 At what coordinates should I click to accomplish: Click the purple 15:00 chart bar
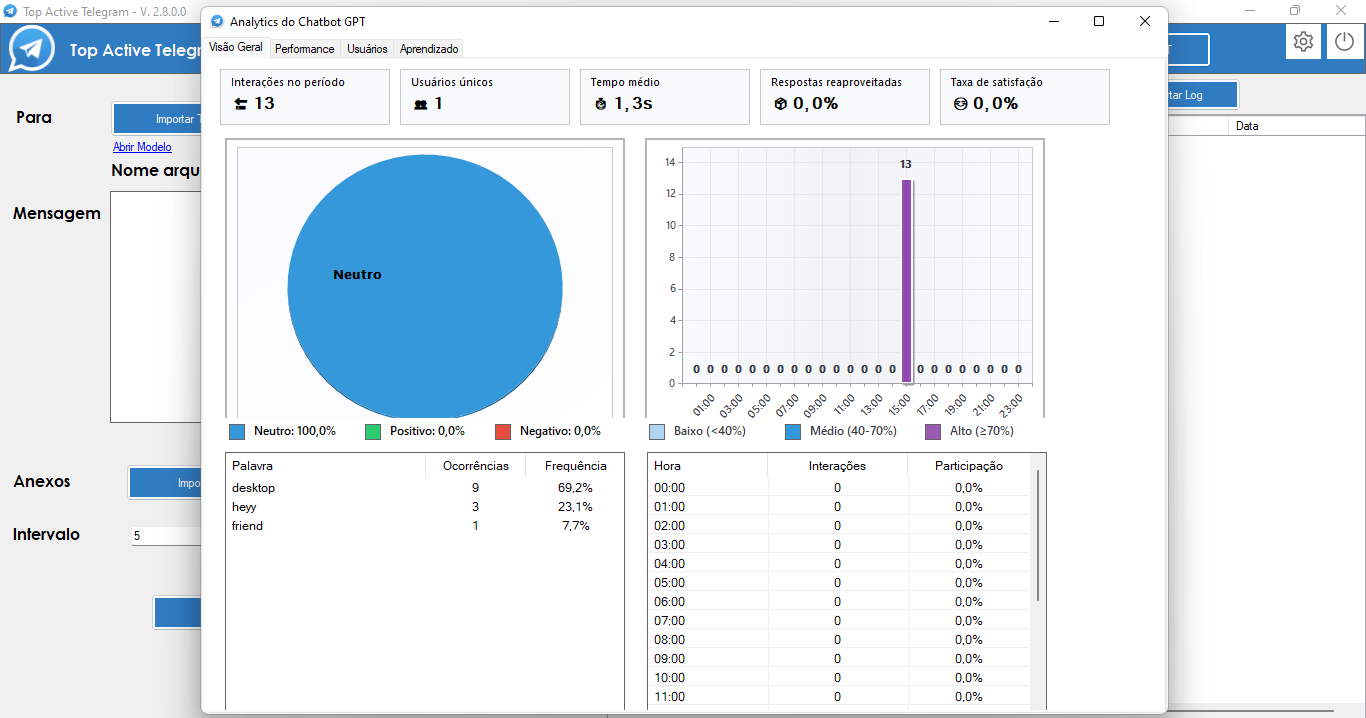906,280
